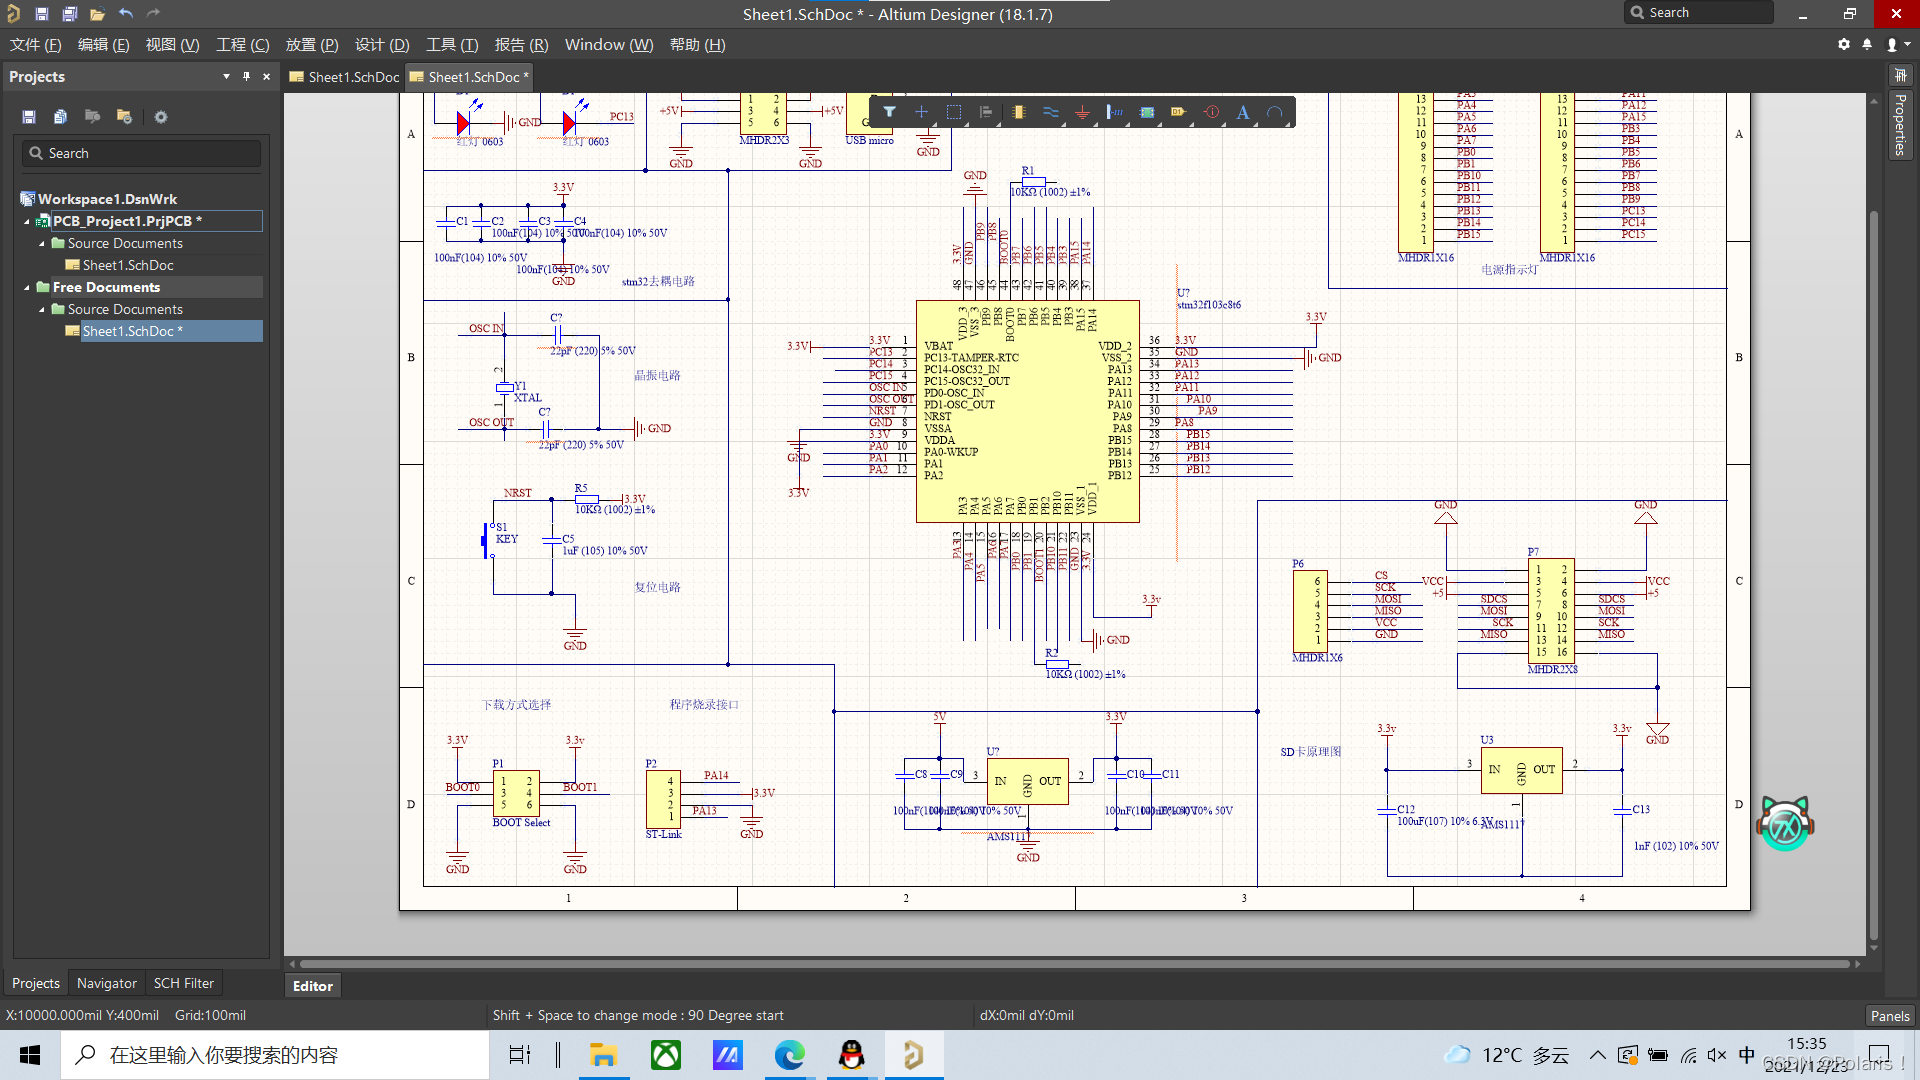Open the selection filter funnel tool
This screenshot has height=1080, width=1920.
coord(889,112)
